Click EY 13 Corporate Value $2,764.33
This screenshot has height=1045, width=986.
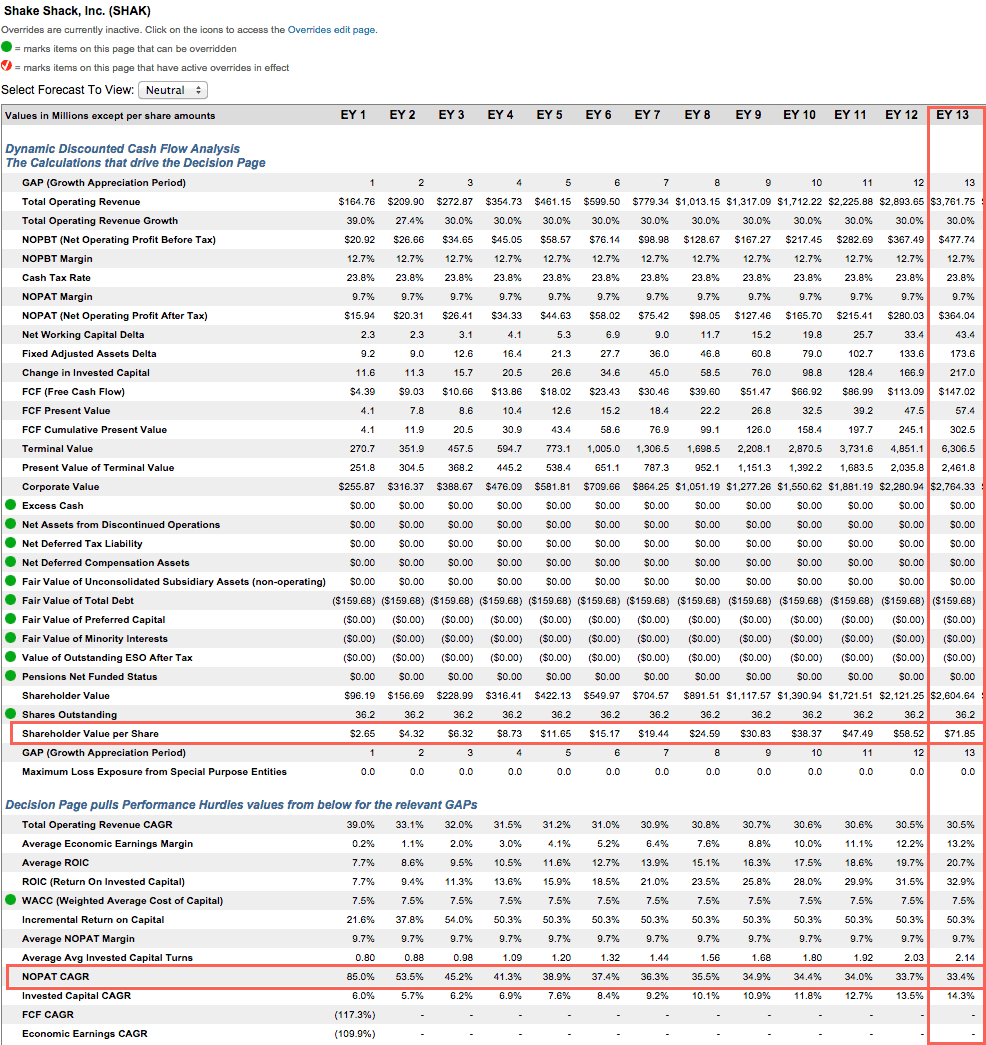point(953,487)
